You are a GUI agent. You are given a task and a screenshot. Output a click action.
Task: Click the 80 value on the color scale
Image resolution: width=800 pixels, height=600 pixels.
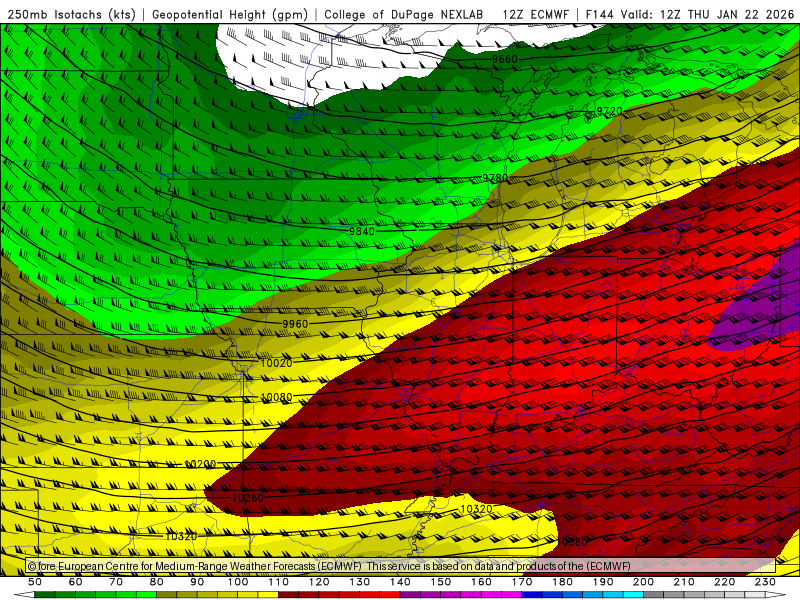(157, 582)
